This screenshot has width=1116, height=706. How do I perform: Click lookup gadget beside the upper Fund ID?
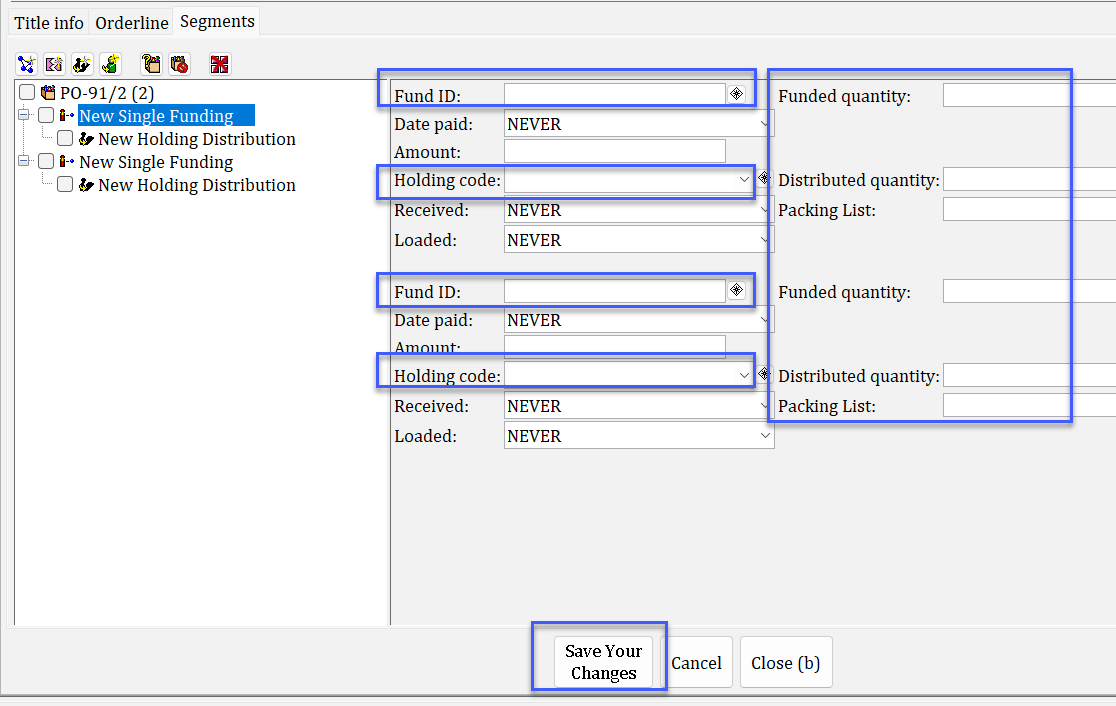(x=736, y=94)
